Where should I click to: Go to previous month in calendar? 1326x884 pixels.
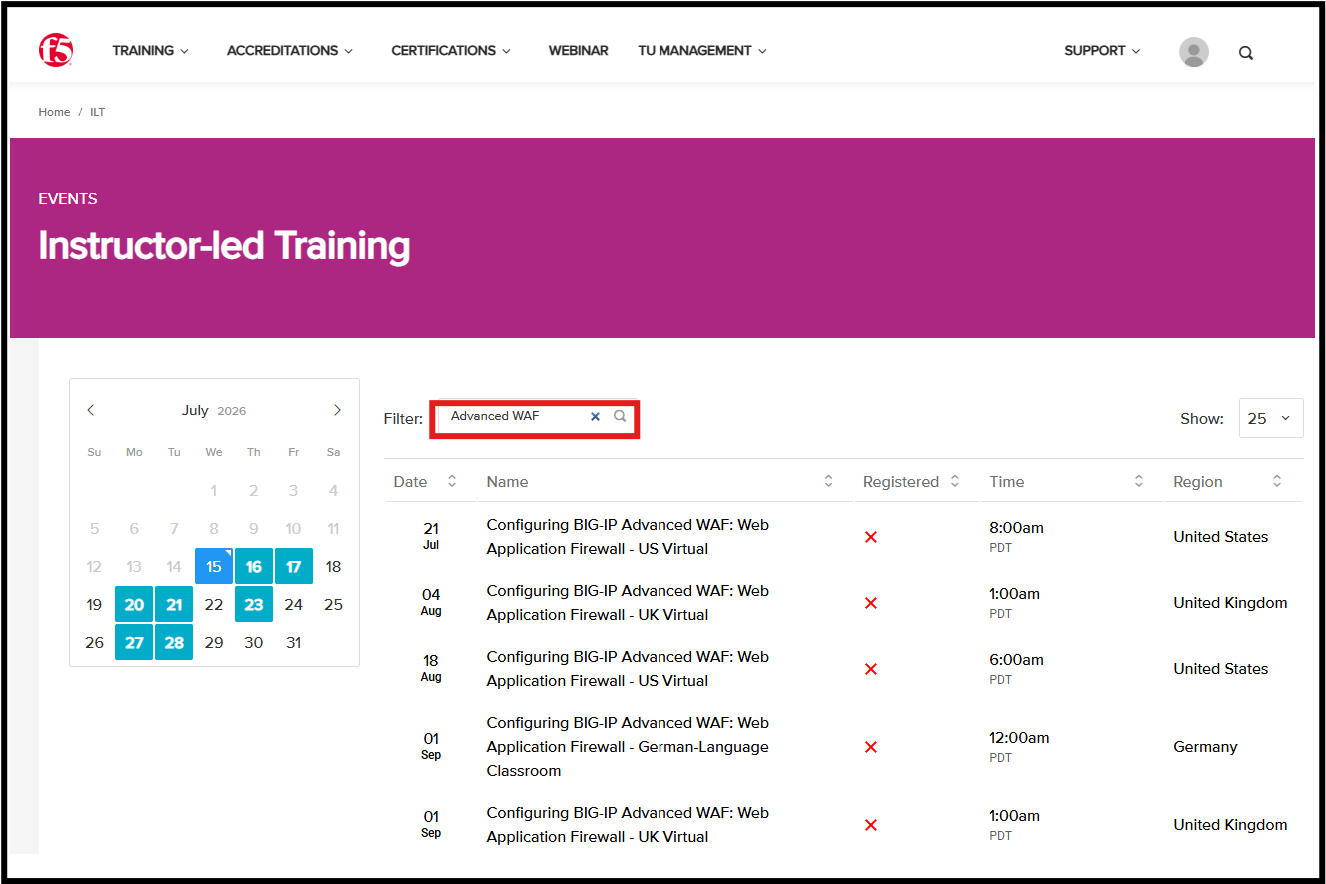(91, 410)
